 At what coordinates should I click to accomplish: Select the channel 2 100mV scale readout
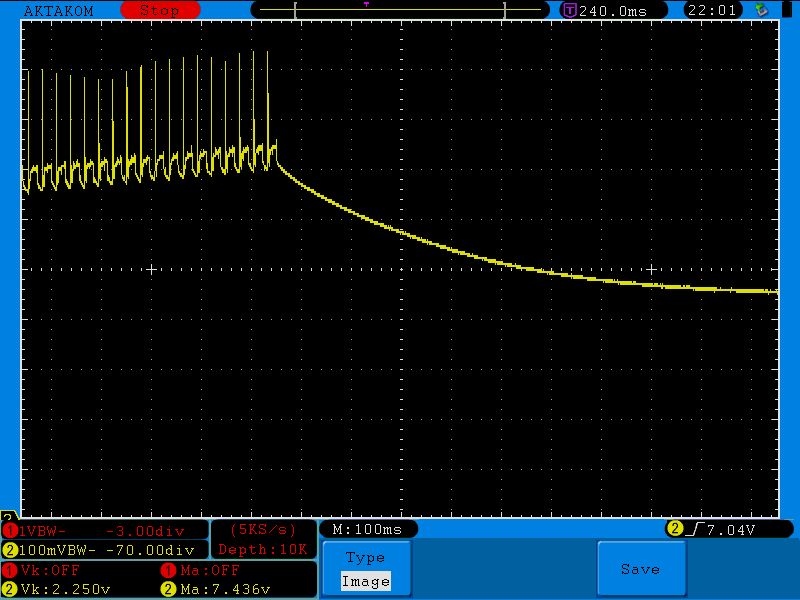104,550
